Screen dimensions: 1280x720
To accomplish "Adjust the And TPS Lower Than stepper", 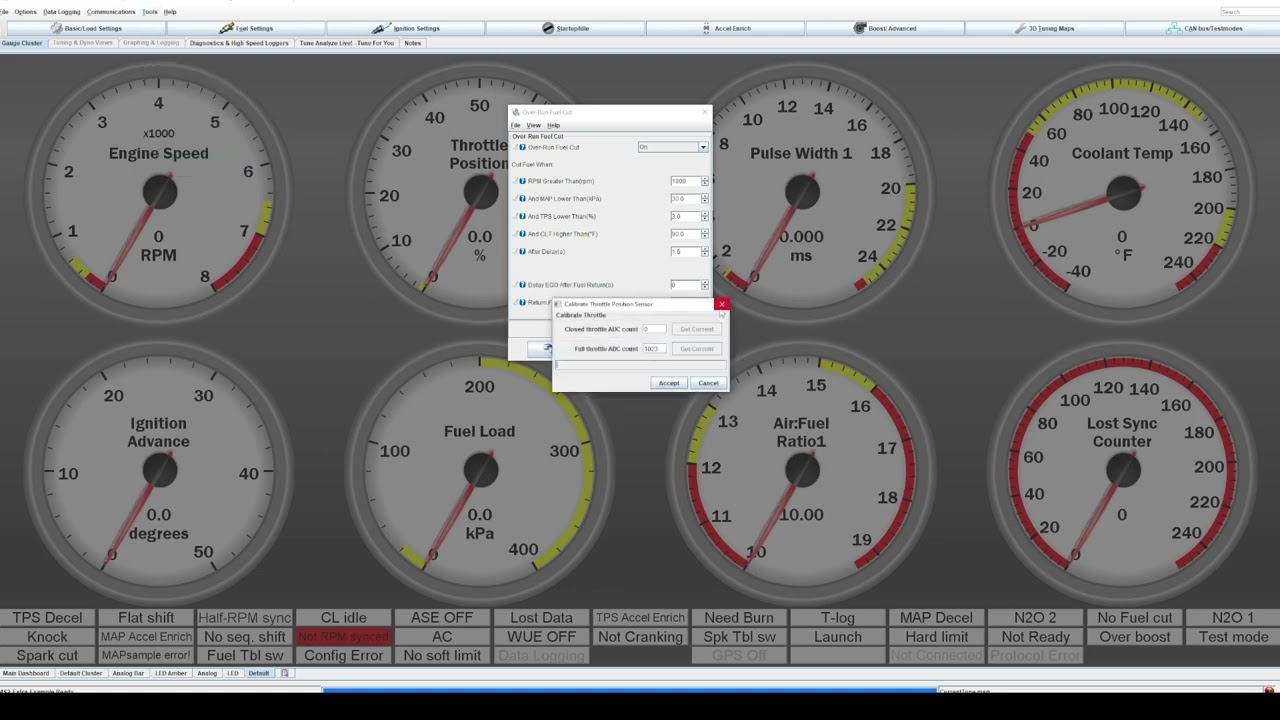I will [705, 216].
